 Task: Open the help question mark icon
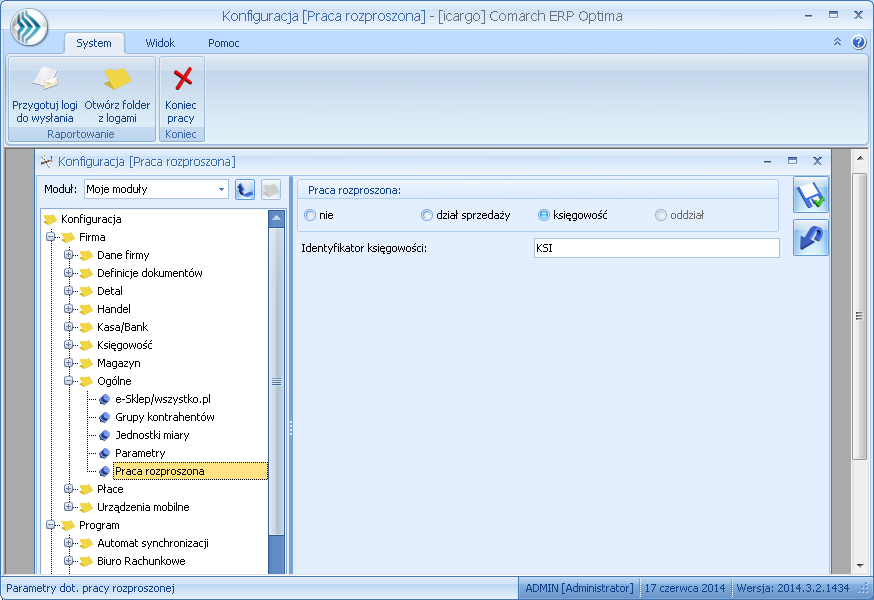tap(858, 43)
